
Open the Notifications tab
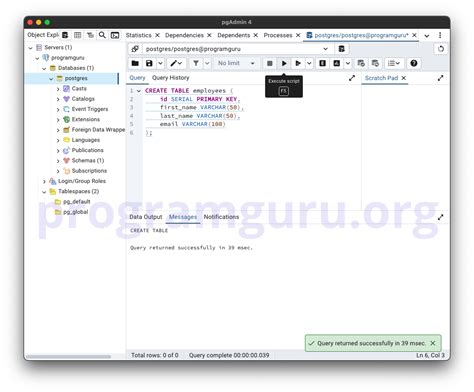(221, 217)
